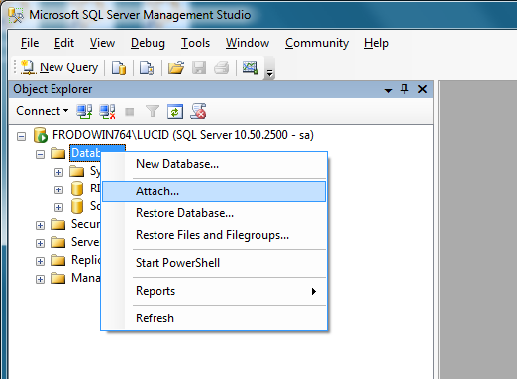Close the Object Explorer panel
The width and height of the screenshot is (517, 379).
[422, 89]
